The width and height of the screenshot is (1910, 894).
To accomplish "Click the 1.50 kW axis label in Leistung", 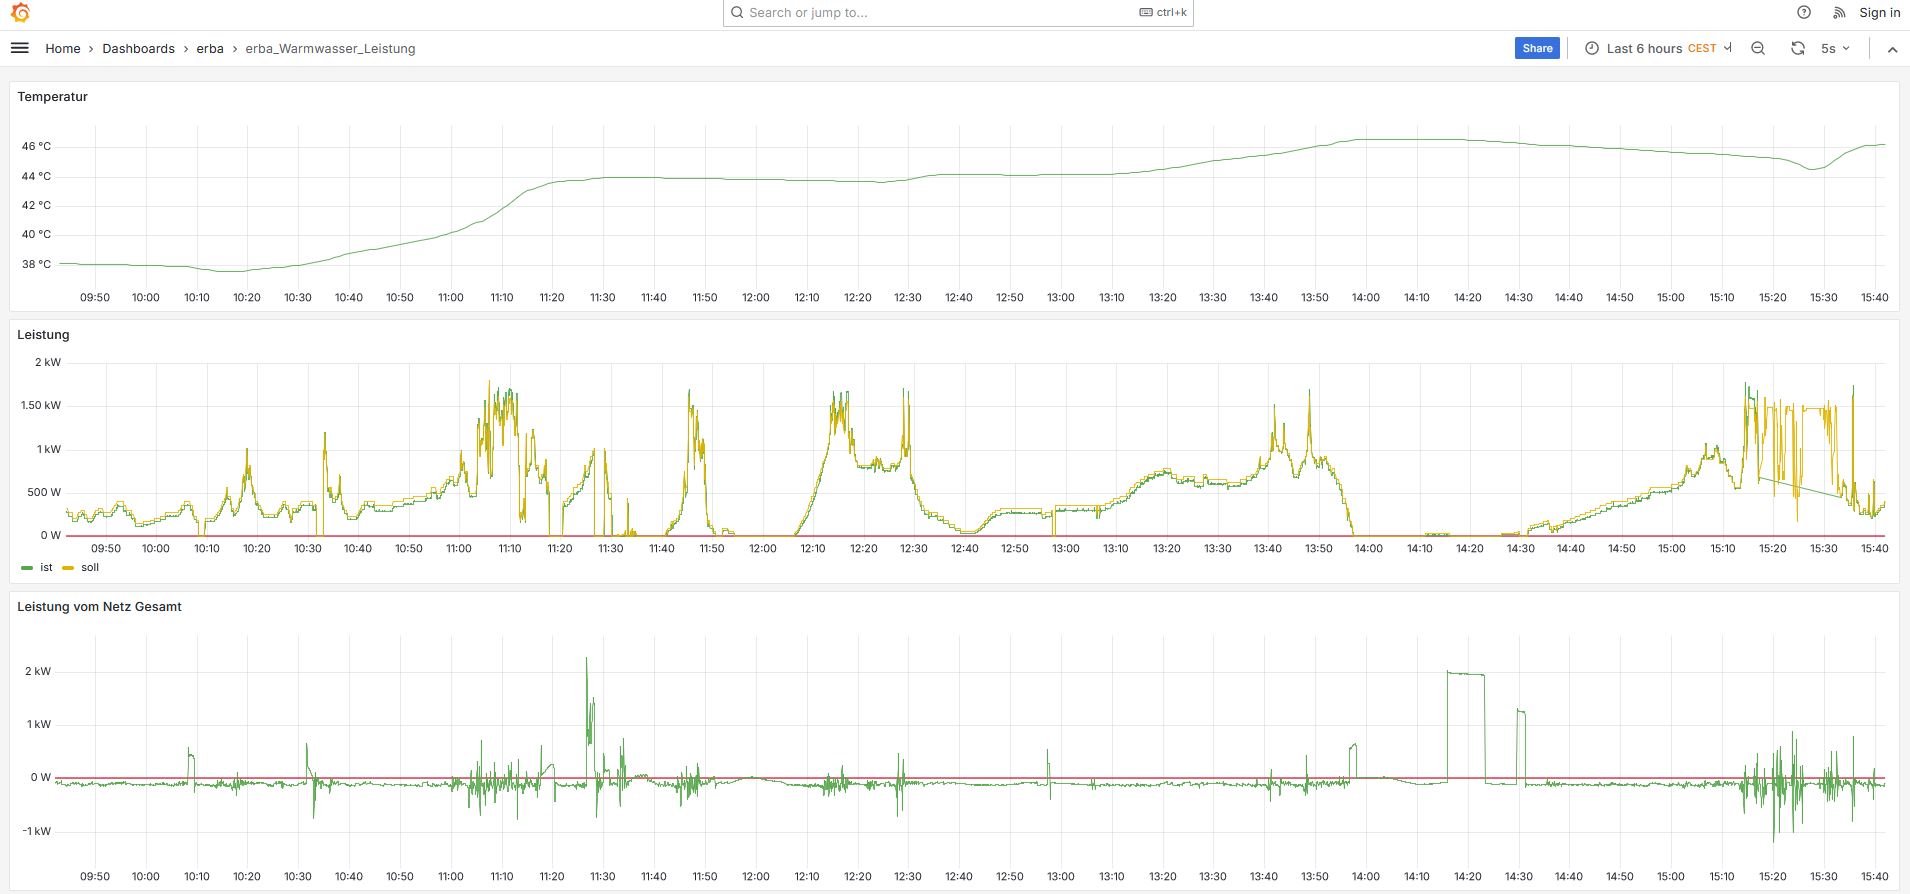I will 40,405.
